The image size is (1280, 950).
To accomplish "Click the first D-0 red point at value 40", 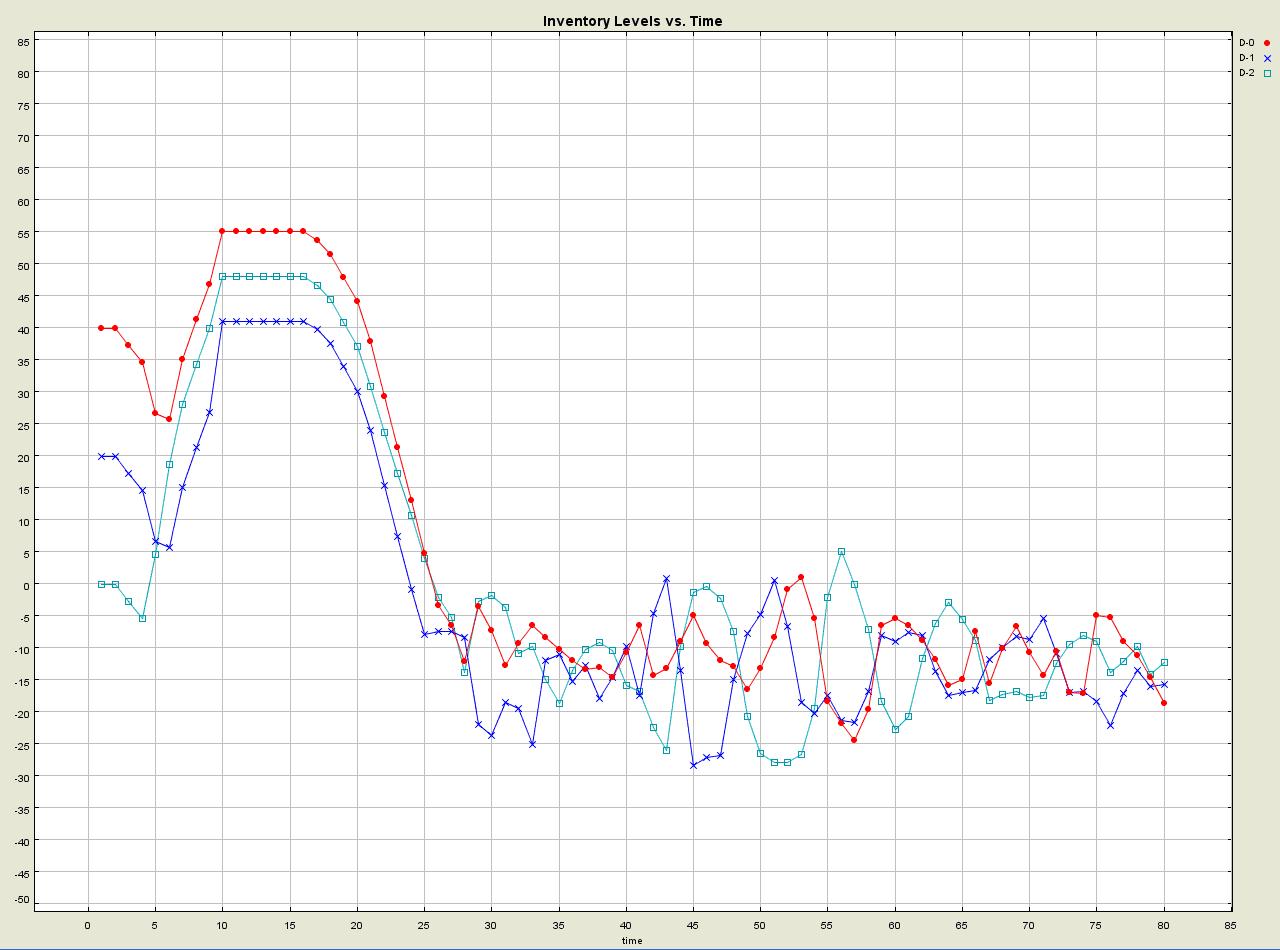I will pos(101,328).
